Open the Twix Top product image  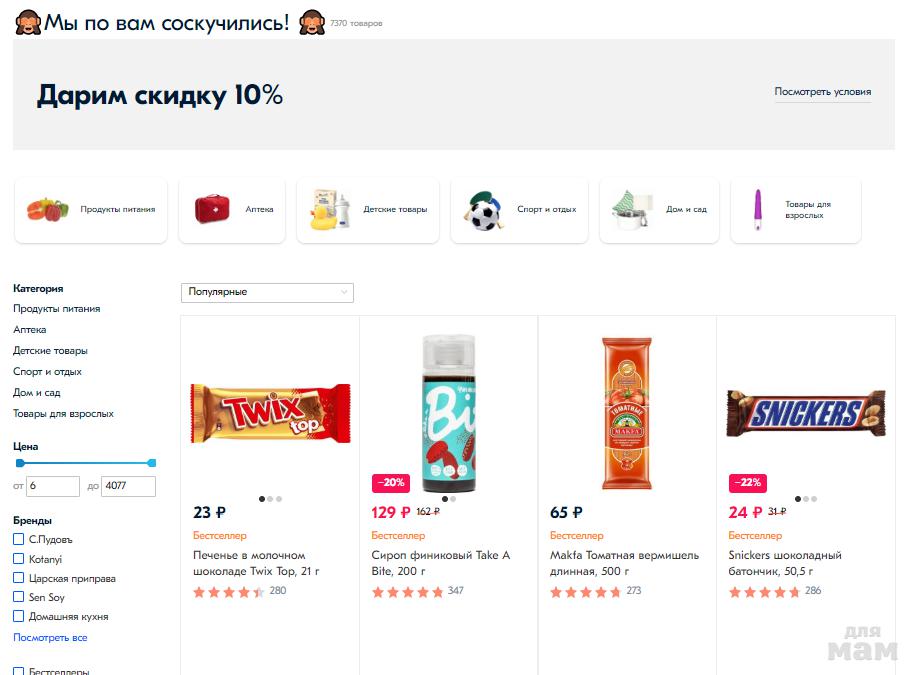click(x=270, y=412)
